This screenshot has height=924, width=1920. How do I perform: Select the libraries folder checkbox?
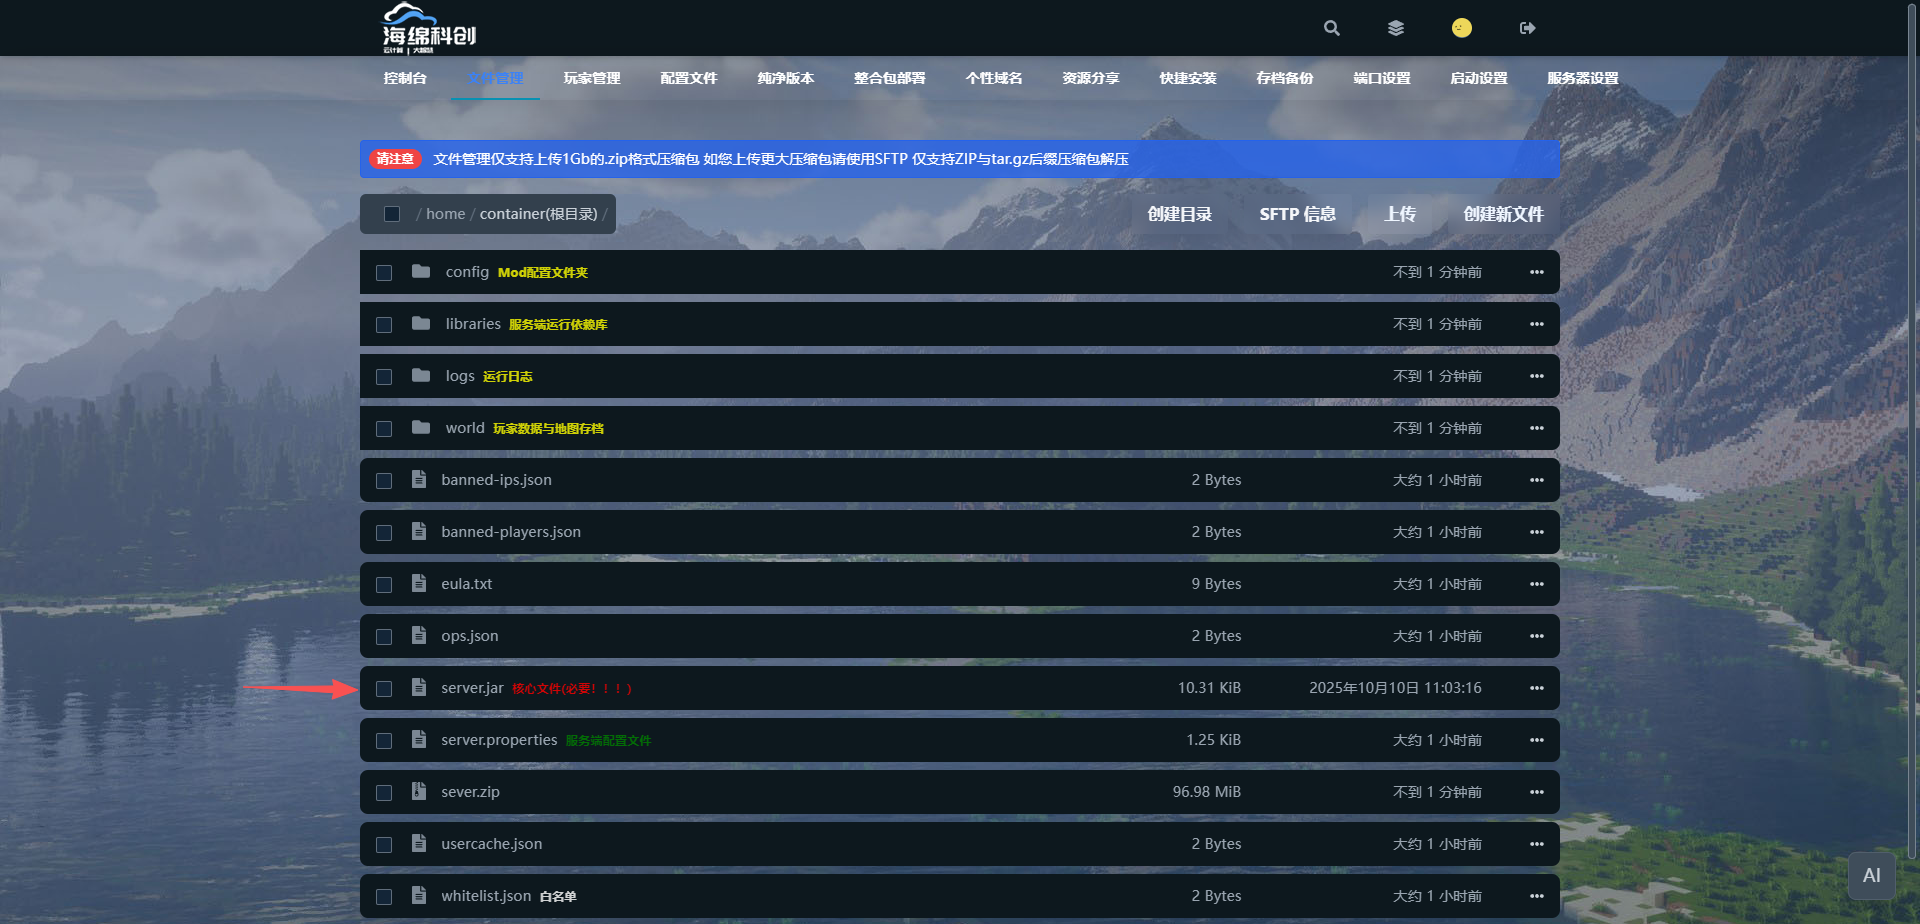384,325
